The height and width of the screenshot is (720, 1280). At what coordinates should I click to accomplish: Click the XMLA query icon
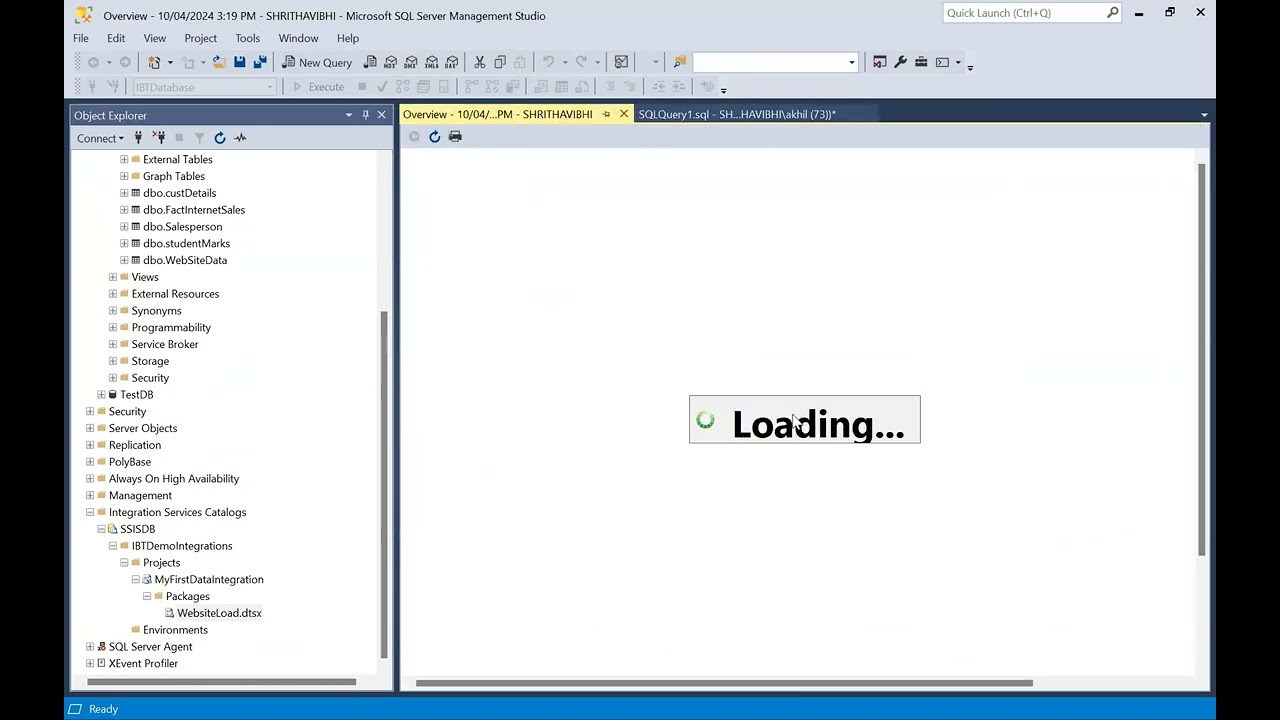pos(432,62)
